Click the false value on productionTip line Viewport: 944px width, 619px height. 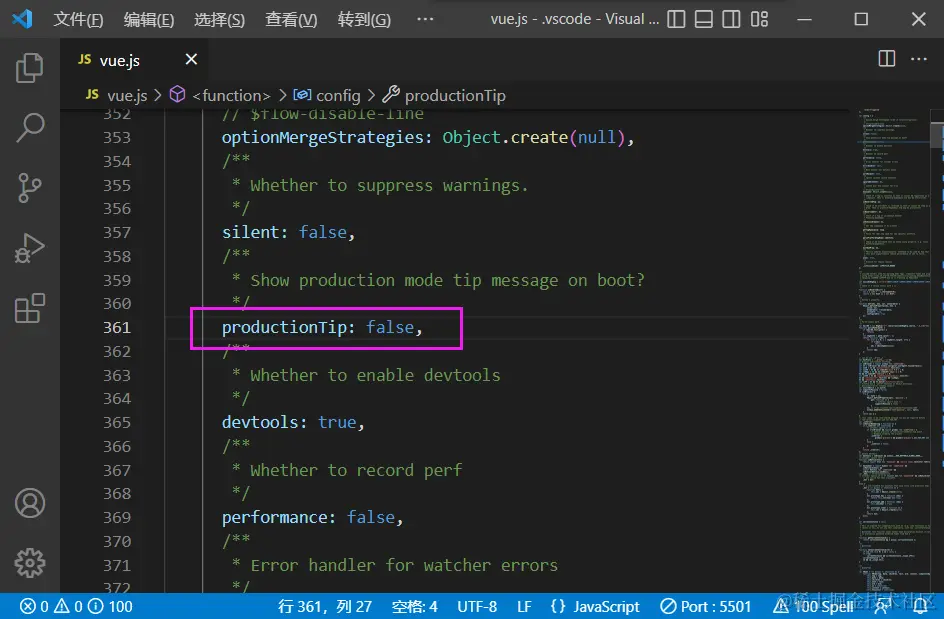click(390, 328)
